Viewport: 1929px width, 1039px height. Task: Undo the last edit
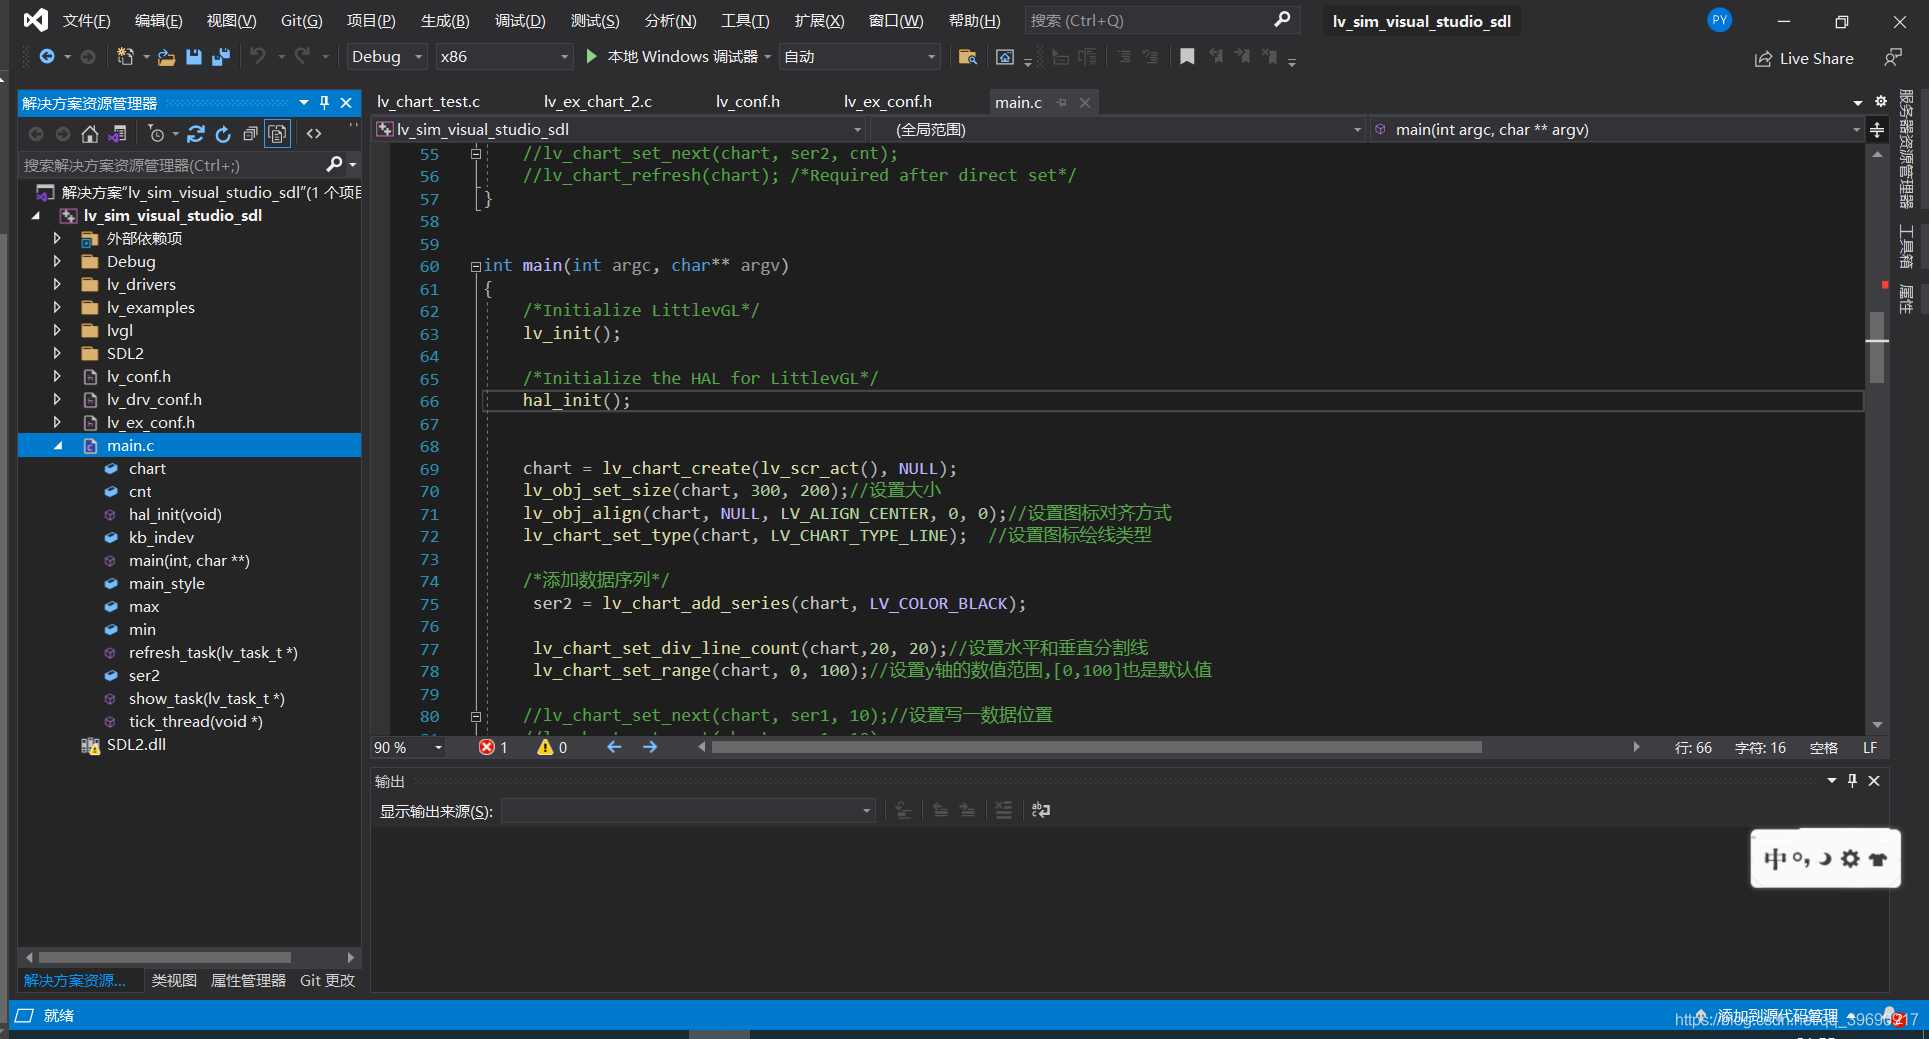[x=258, y=56]
